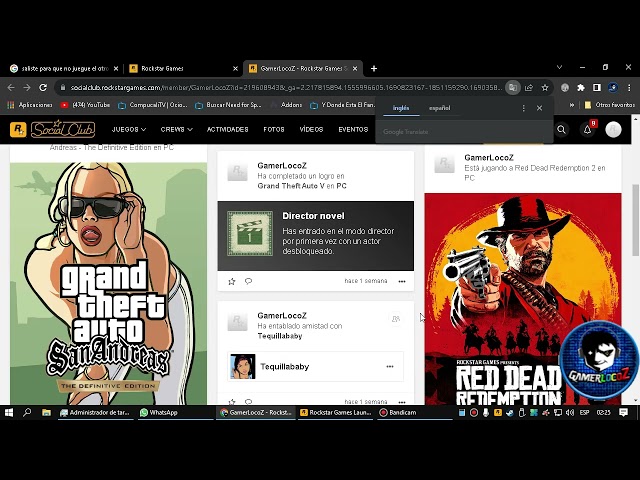Open Administrador de tareas from the taskbar
The image size is (640, 480).
95,413
